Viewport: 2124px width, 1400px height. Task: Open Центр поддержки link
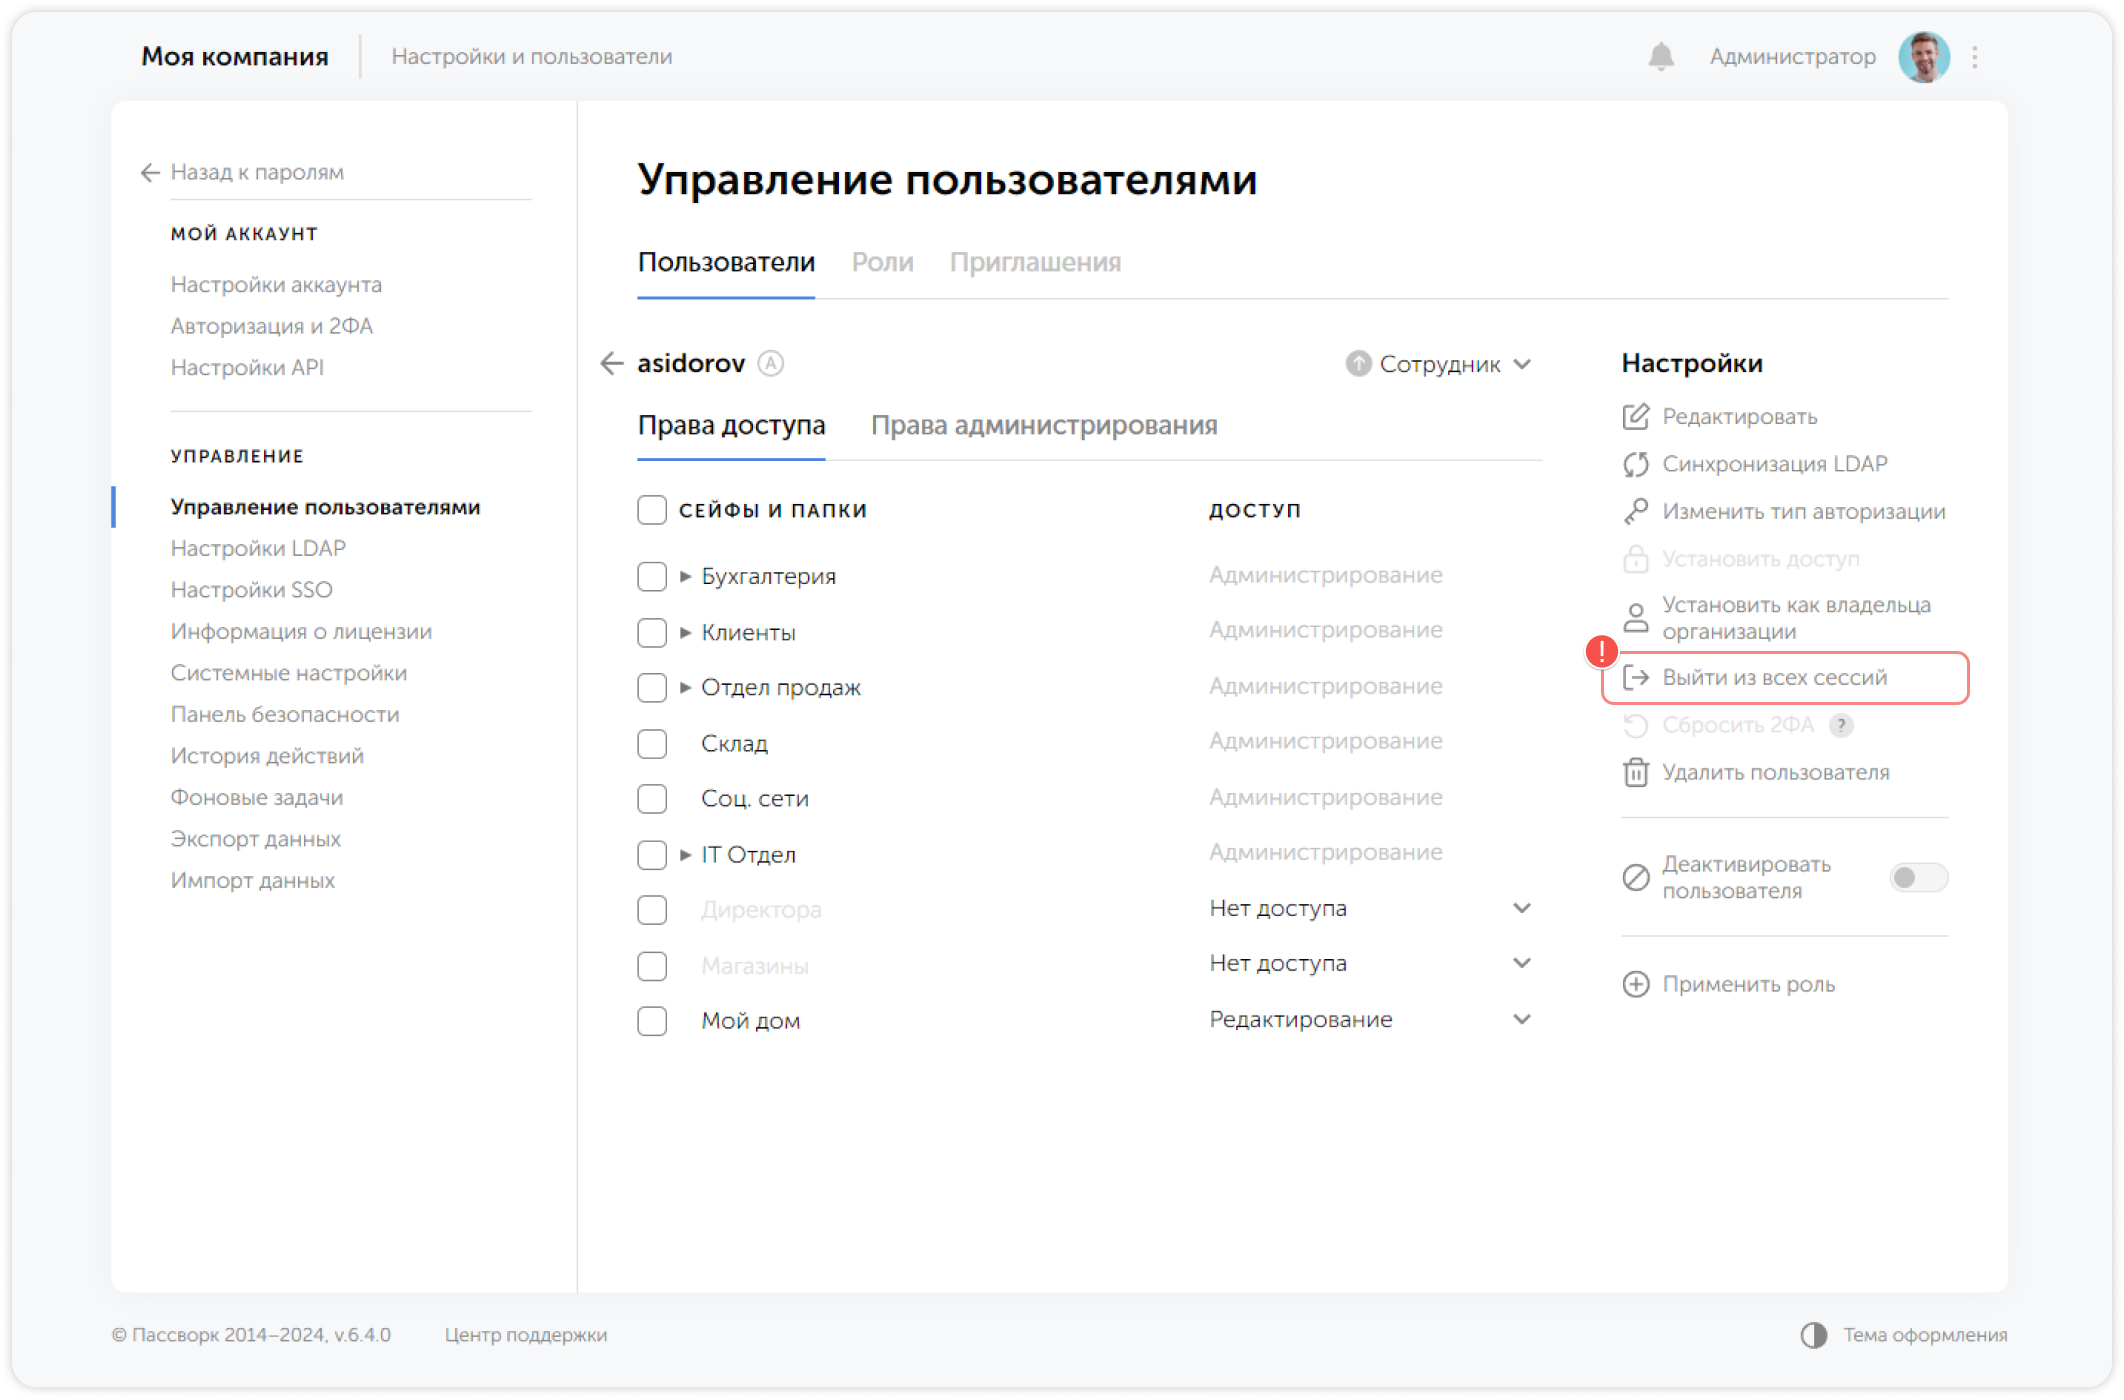pyautogui.click(x=526, y=1334)
